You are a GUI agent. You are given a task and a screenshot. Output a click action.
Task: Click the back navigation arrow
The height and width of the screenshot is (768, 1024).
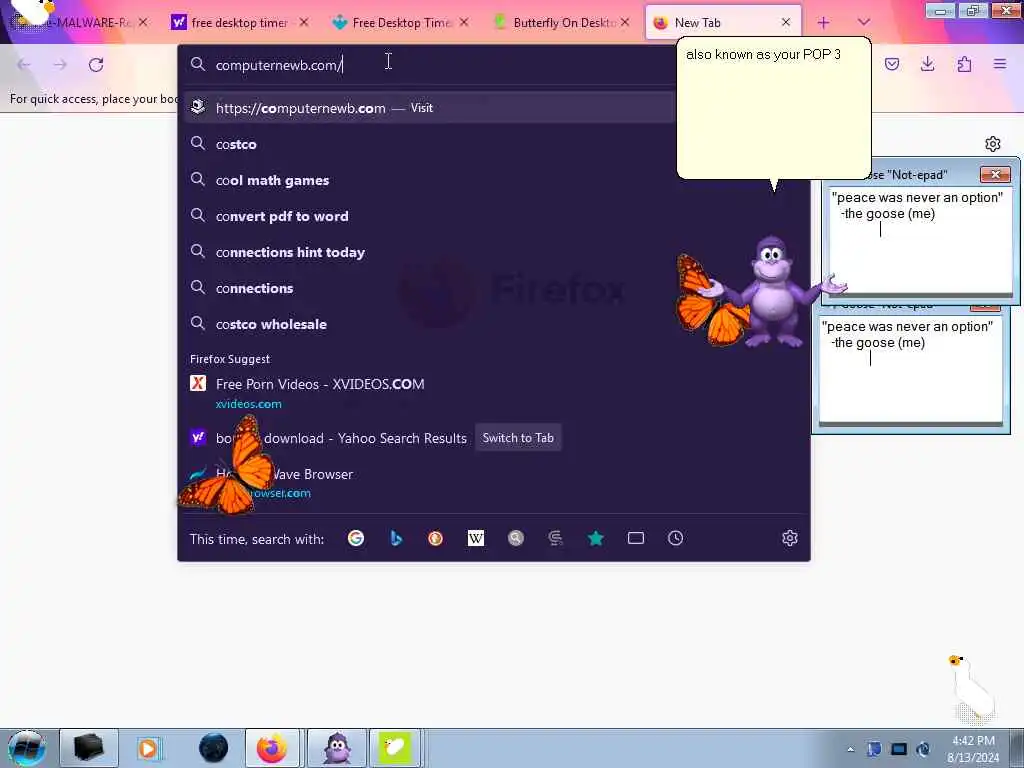(x=24, y=65)
